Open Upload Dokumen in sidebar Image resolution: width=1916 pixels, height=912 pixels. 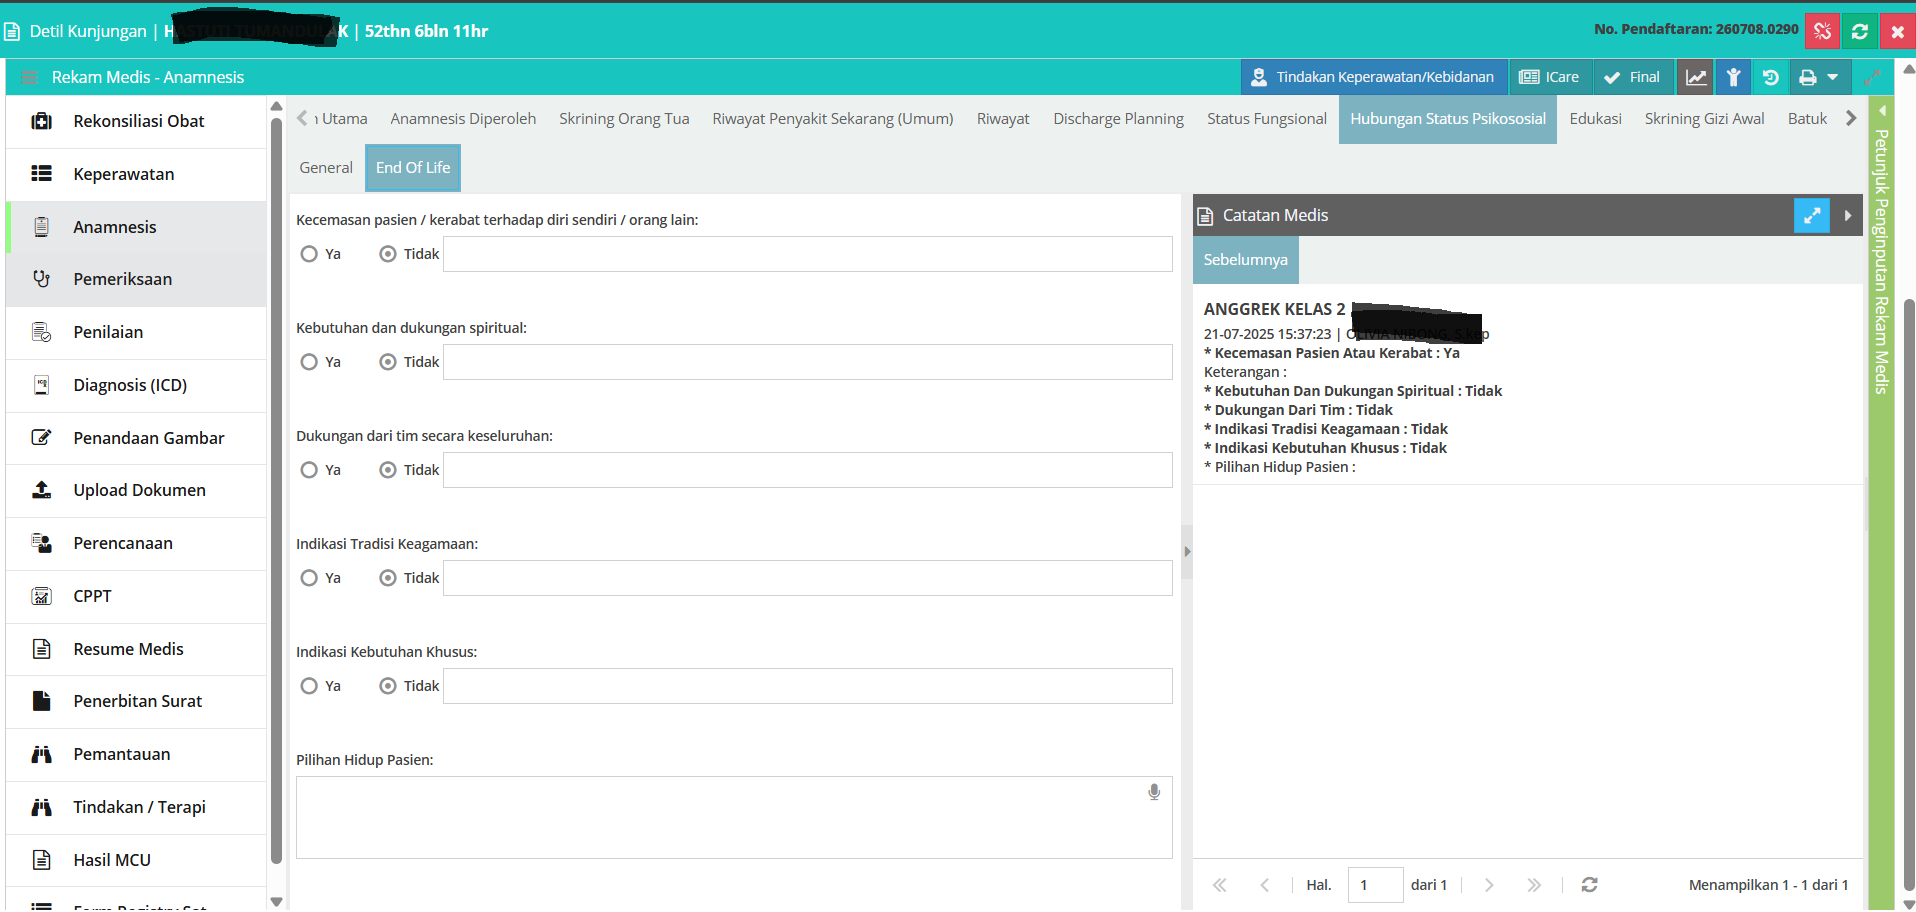click(x=137, y=490)
